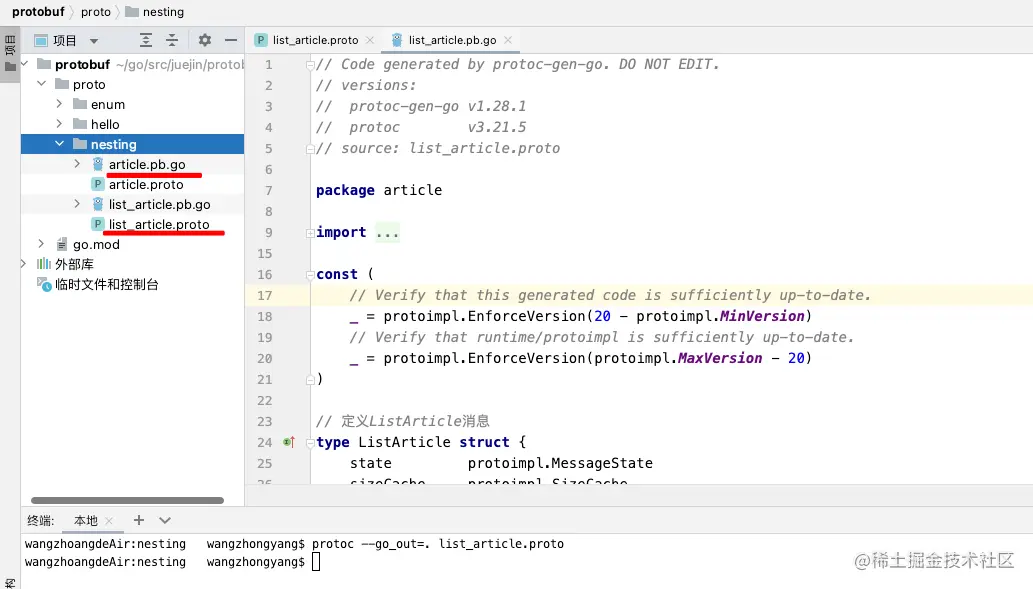The width and height of the screenshot is (1033, 589).
Task: Click the folded import ellipsis placeholder
Action: (x=387, y=233)
